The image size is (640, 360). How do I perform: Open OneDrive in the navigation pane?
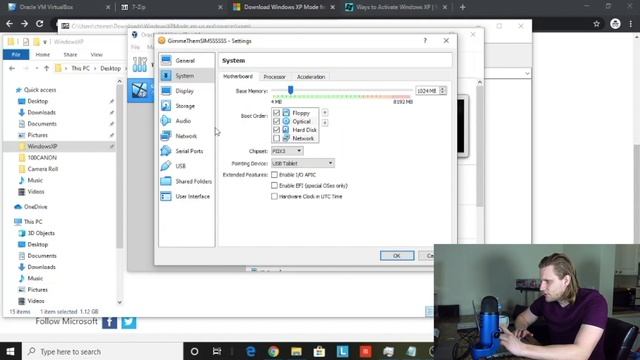pos(35,207)
